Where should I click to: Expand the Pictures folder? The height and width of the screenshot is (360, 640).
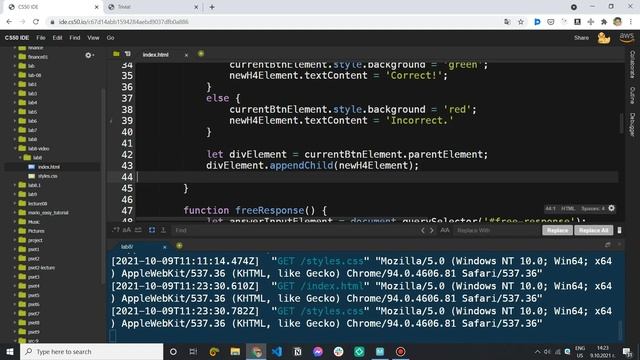15,231
